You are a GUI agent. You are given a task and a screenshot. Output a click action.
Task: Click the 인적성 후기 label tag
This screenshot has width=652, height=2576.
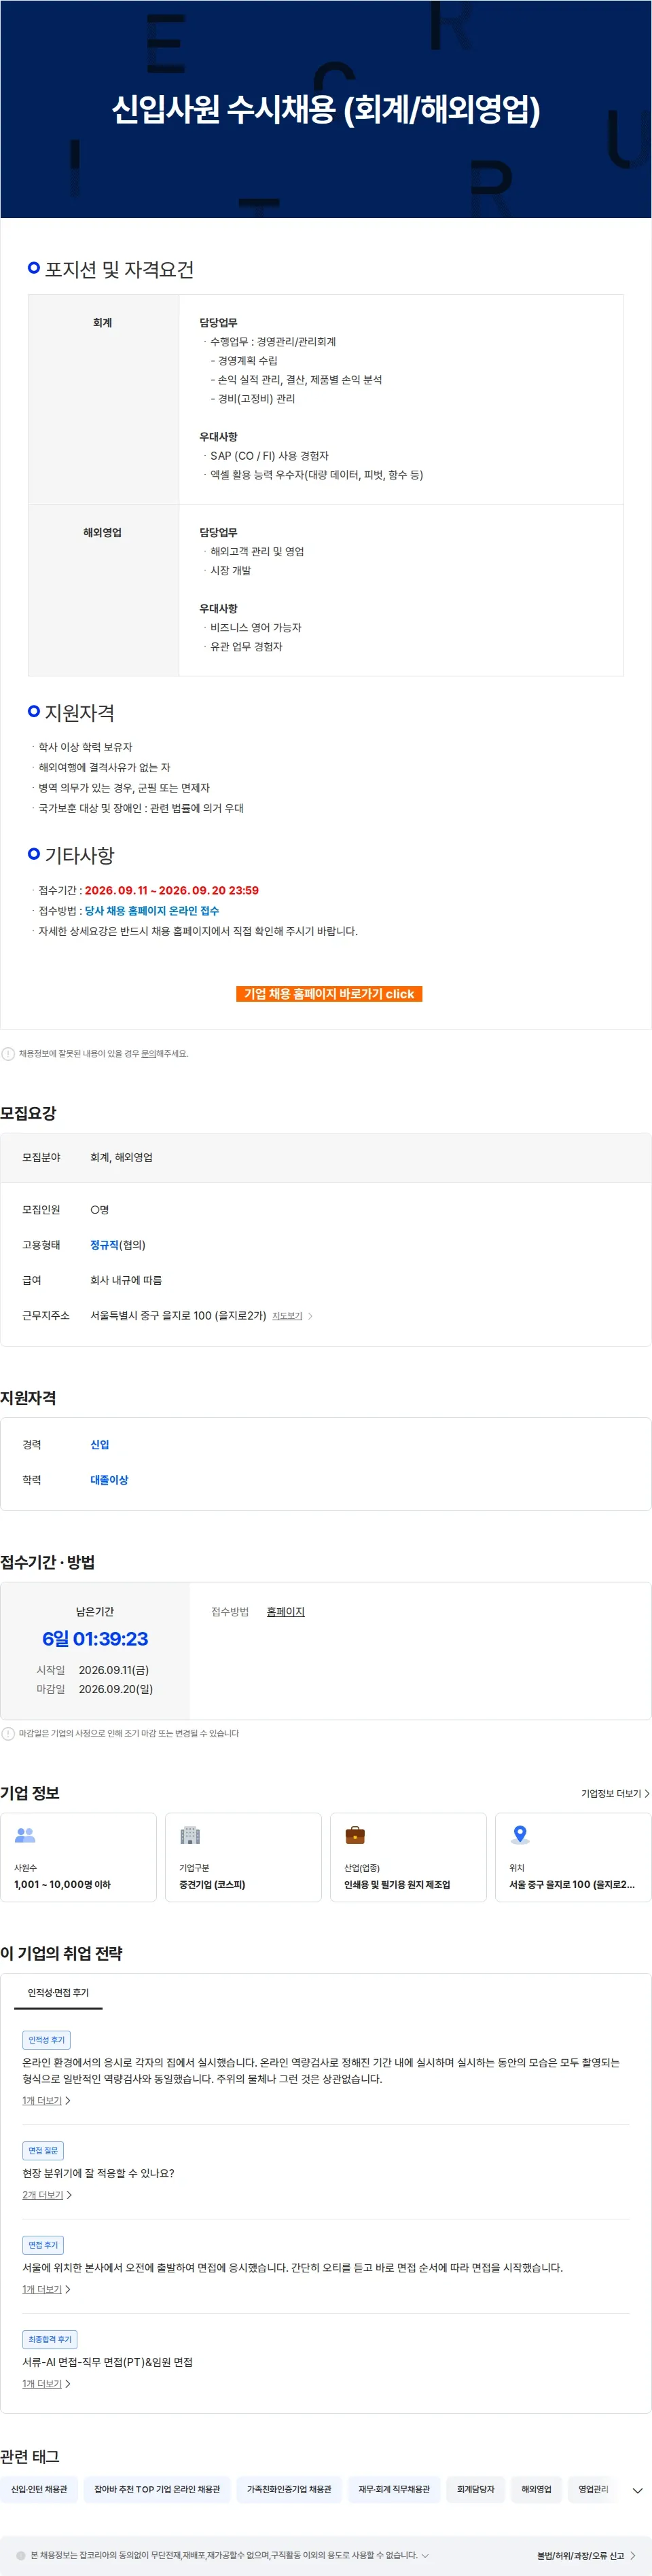[46, 2039]
